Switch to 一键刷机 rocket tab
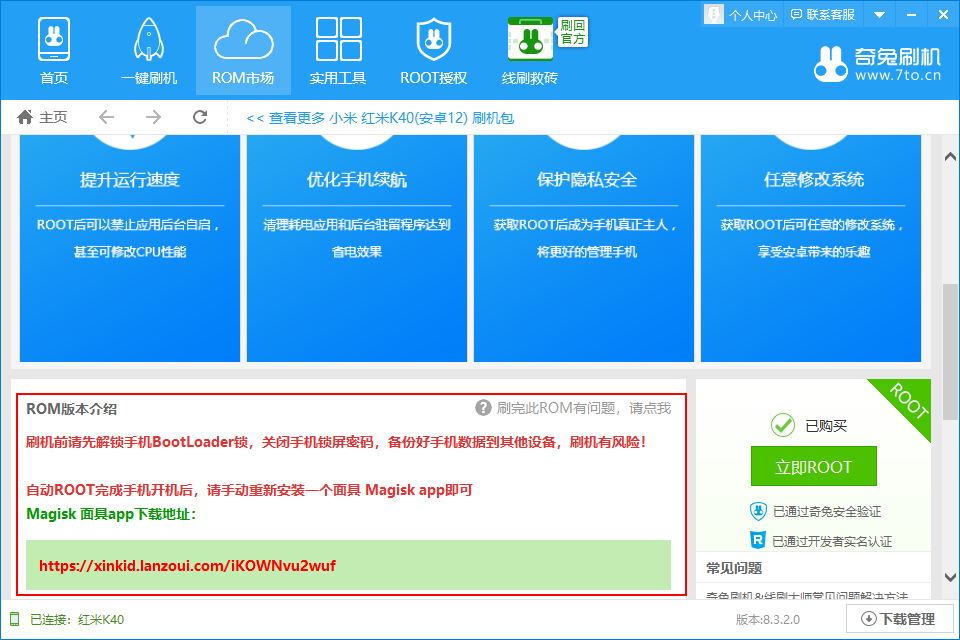This screenshot has height=640, width=960. (x=149, y=51)
